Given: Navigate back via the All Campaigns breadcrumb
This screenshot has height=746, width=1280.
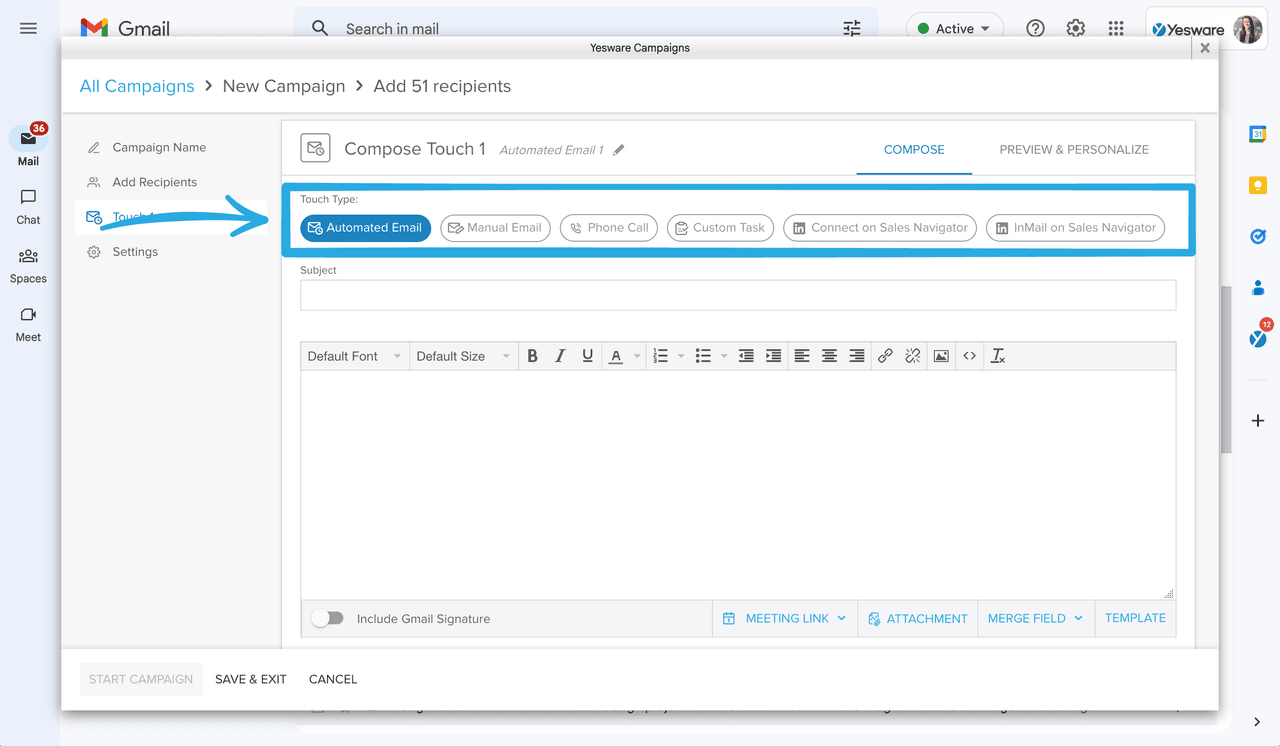Looking at the screenshot, I should point(136,86).
